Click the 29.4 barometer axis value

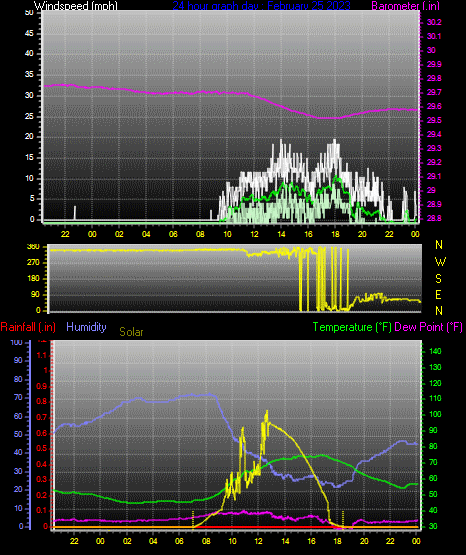tap(434, 135)
